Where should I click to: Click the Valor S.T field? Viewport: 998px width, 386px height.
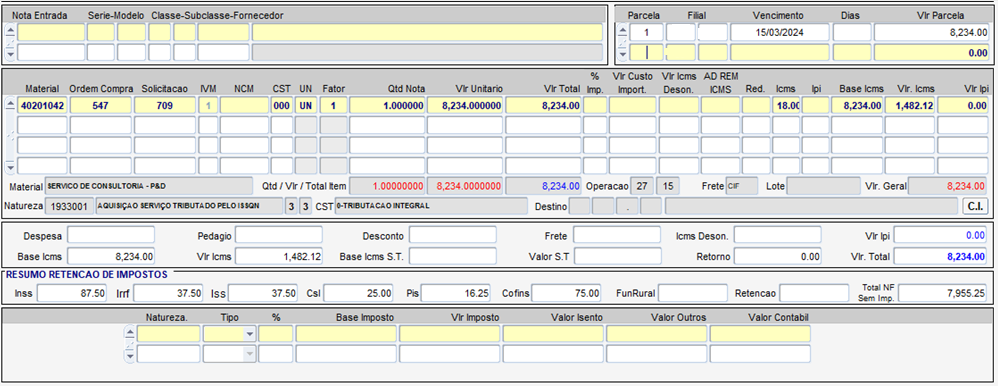[x=617, y=256]
